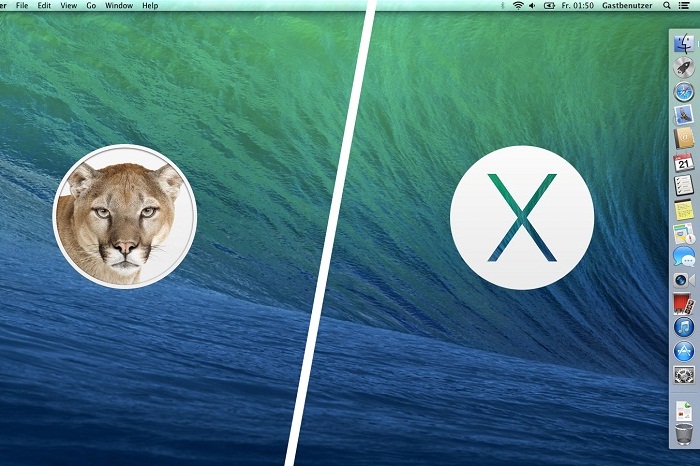This screenshot has height=466, width=700.
Task: Open the Gastbenutzer user menu
Action: [627, 5]
